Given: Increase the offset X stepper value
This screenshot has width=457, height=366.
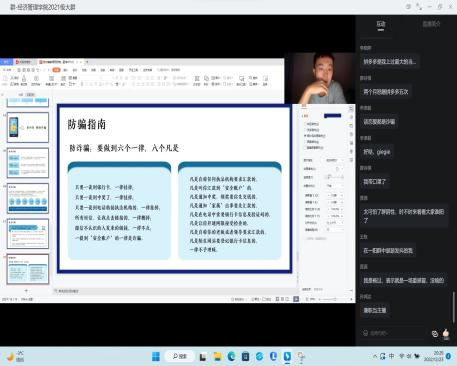Looking at the screenshot, I should coord(342,194).
